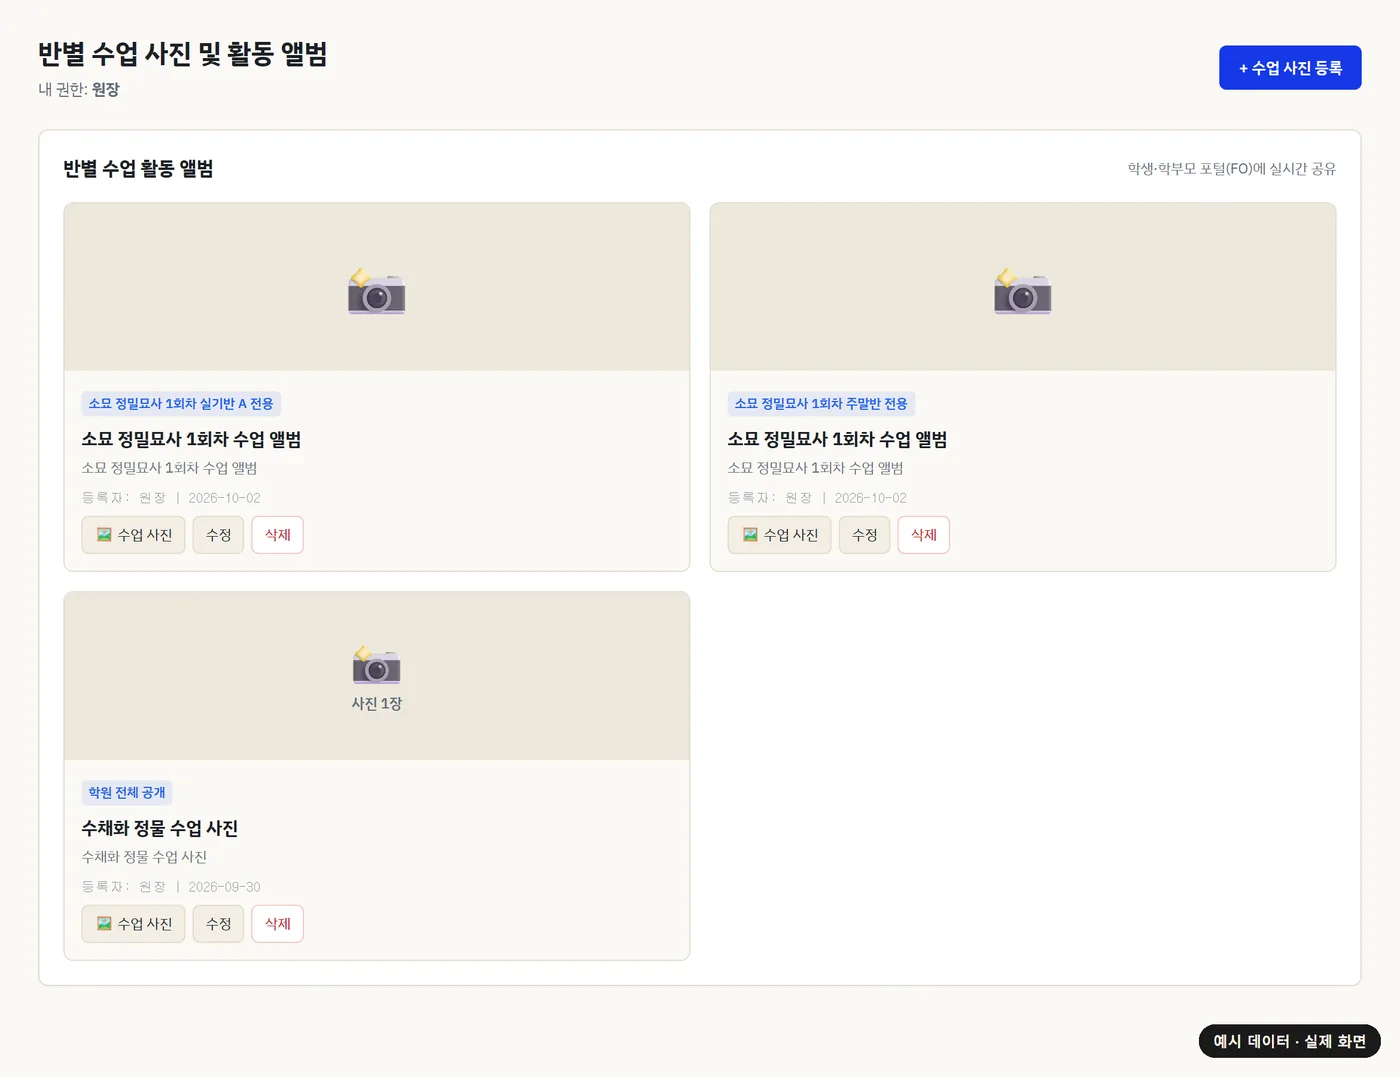Open 수업 사진 for the 수채화 정물 album
Screen dimensions: 1400x1077
pos(133,924)
